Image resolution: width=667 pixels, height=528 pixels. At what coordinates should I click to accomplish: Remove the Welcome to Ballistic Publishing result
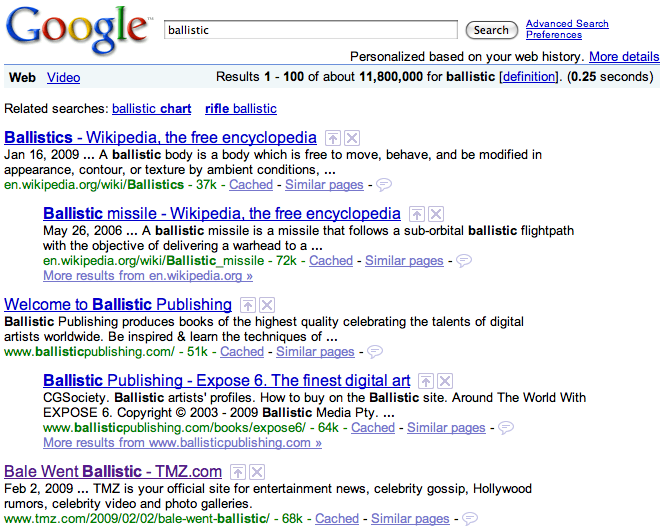pyautogui.click(x=267, y=305)
